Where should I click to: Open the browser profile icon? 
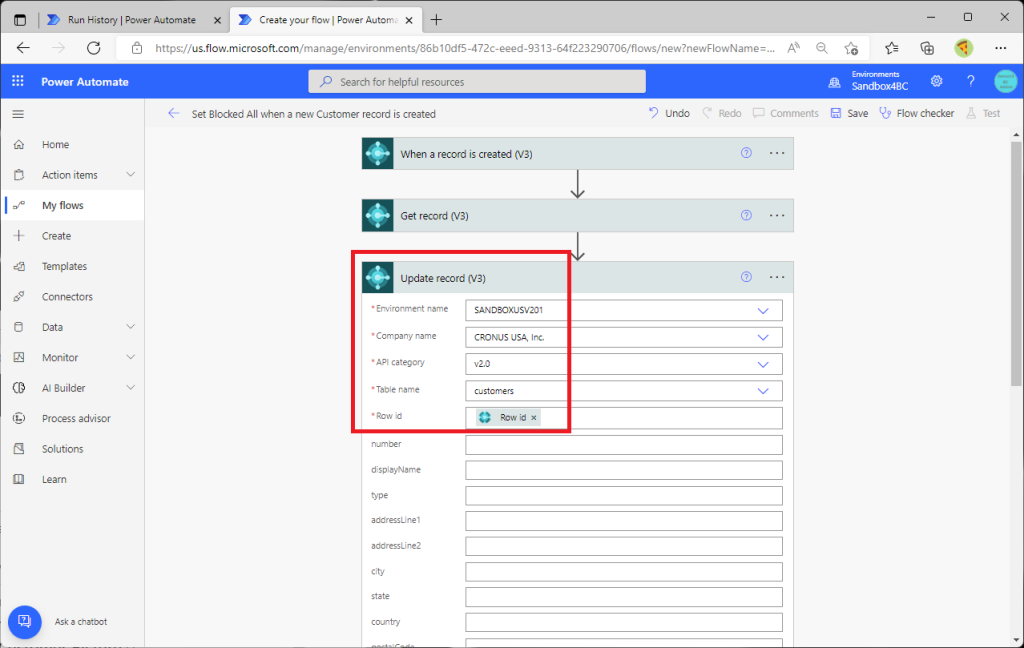point(963,48)
